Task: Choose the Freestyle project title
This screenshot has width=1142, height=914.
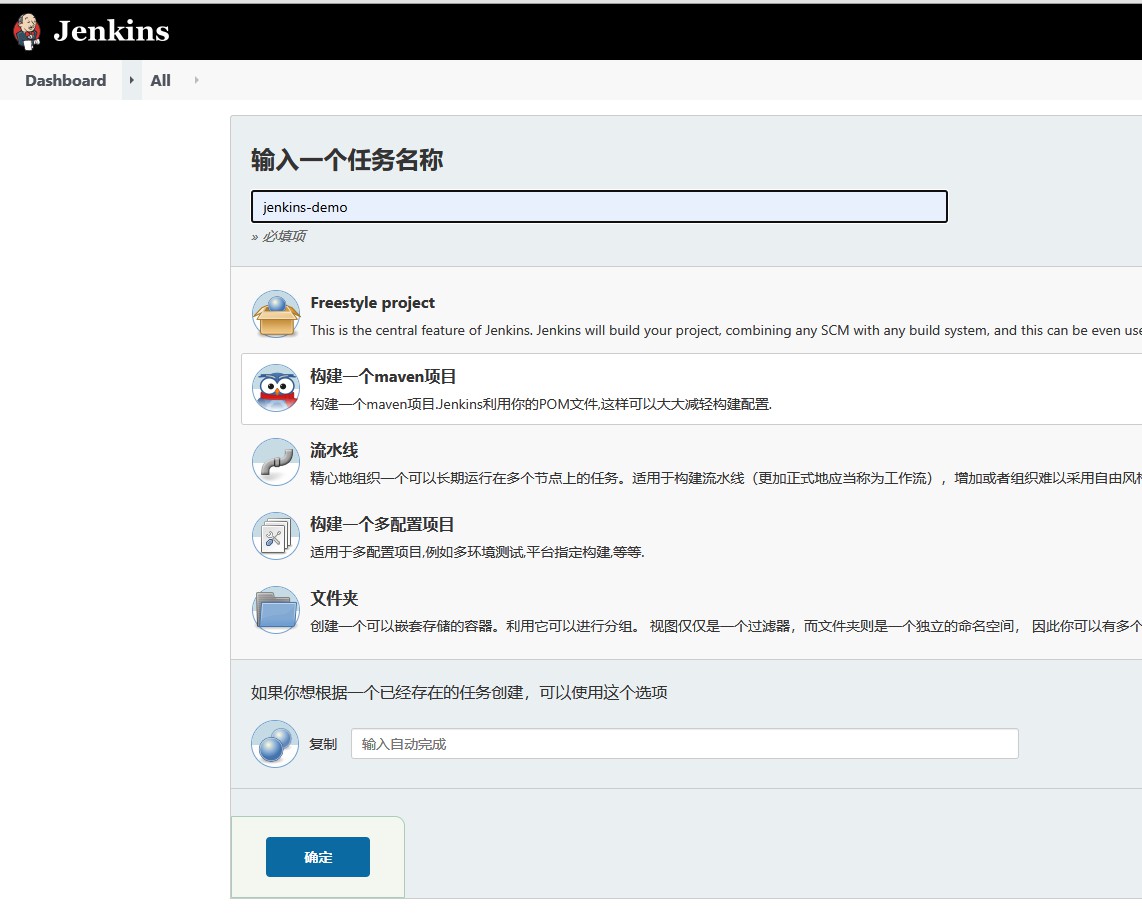Action: tap(372, 302)
